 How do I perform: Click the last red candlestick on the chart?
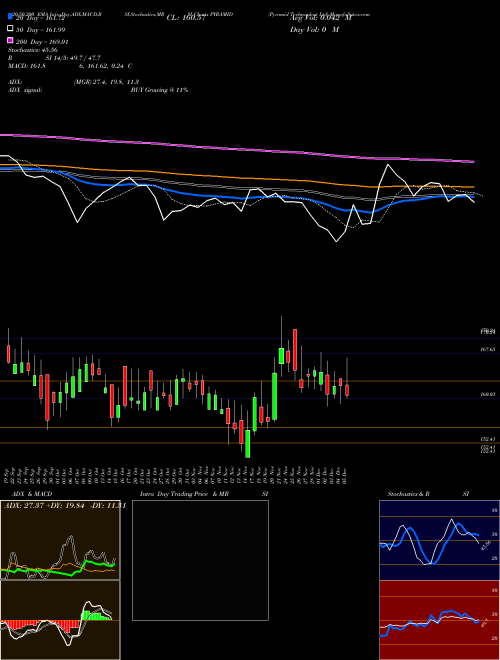click(x=347, y=390)
